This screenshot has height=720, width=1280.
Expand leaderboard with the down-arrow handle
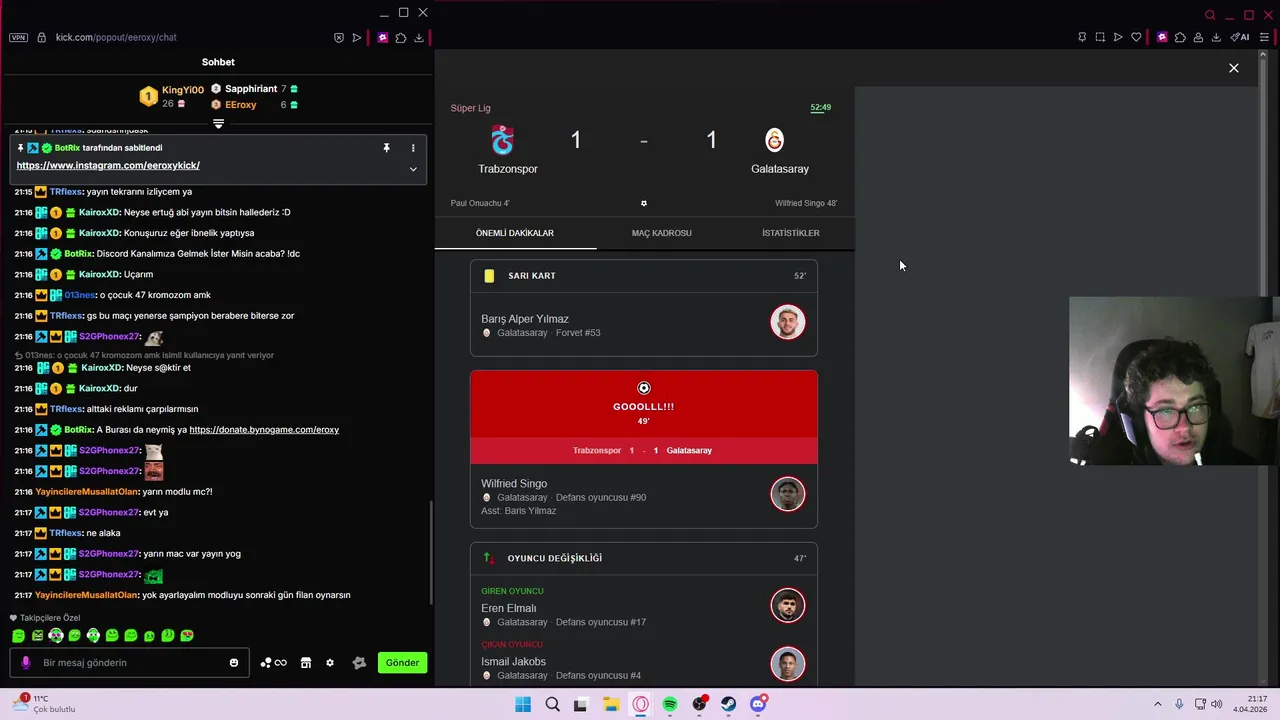218,124
